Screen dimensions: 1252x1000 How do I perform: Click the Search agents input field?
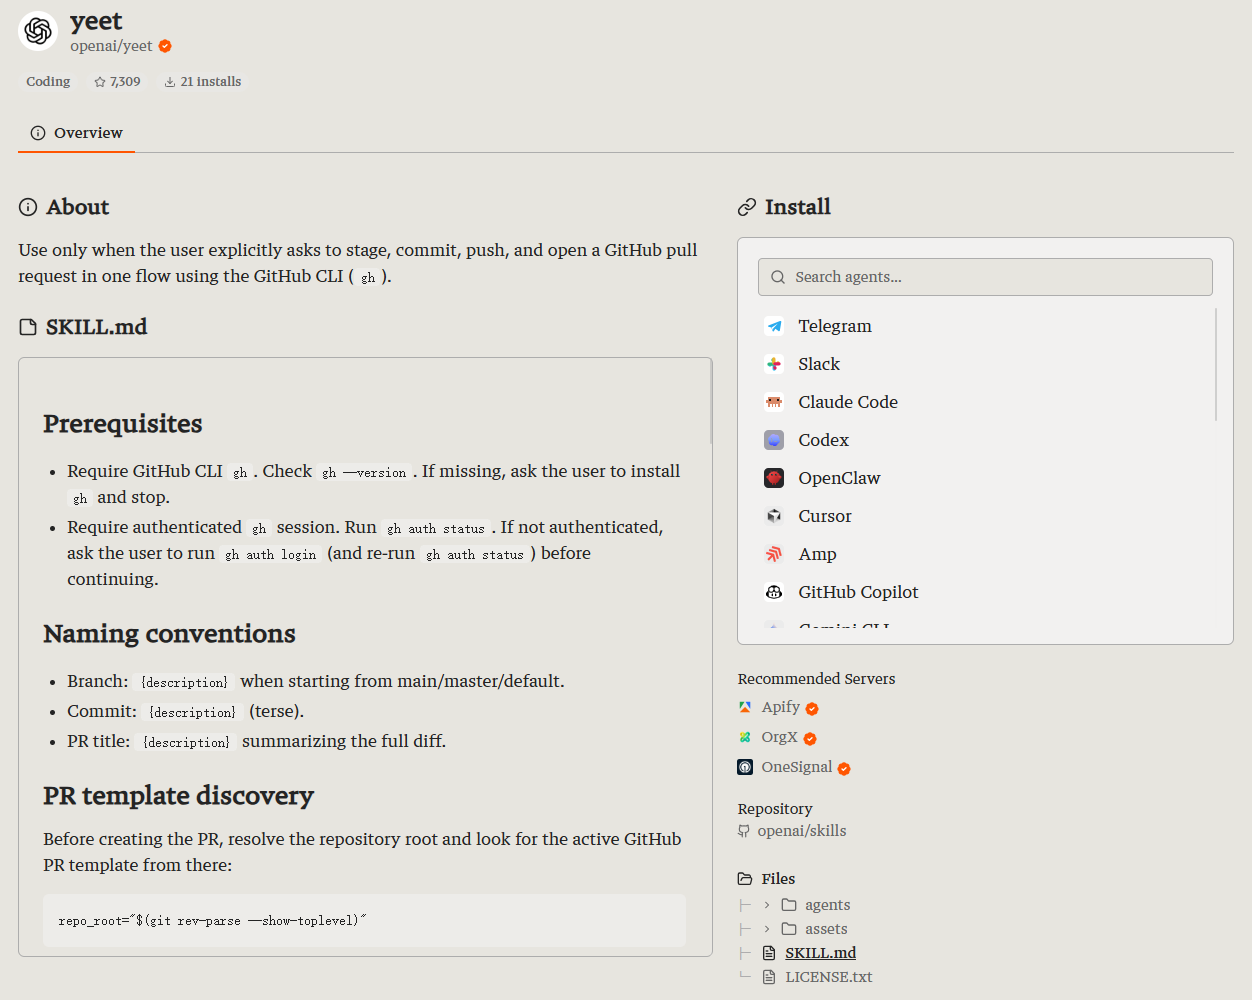985,277
